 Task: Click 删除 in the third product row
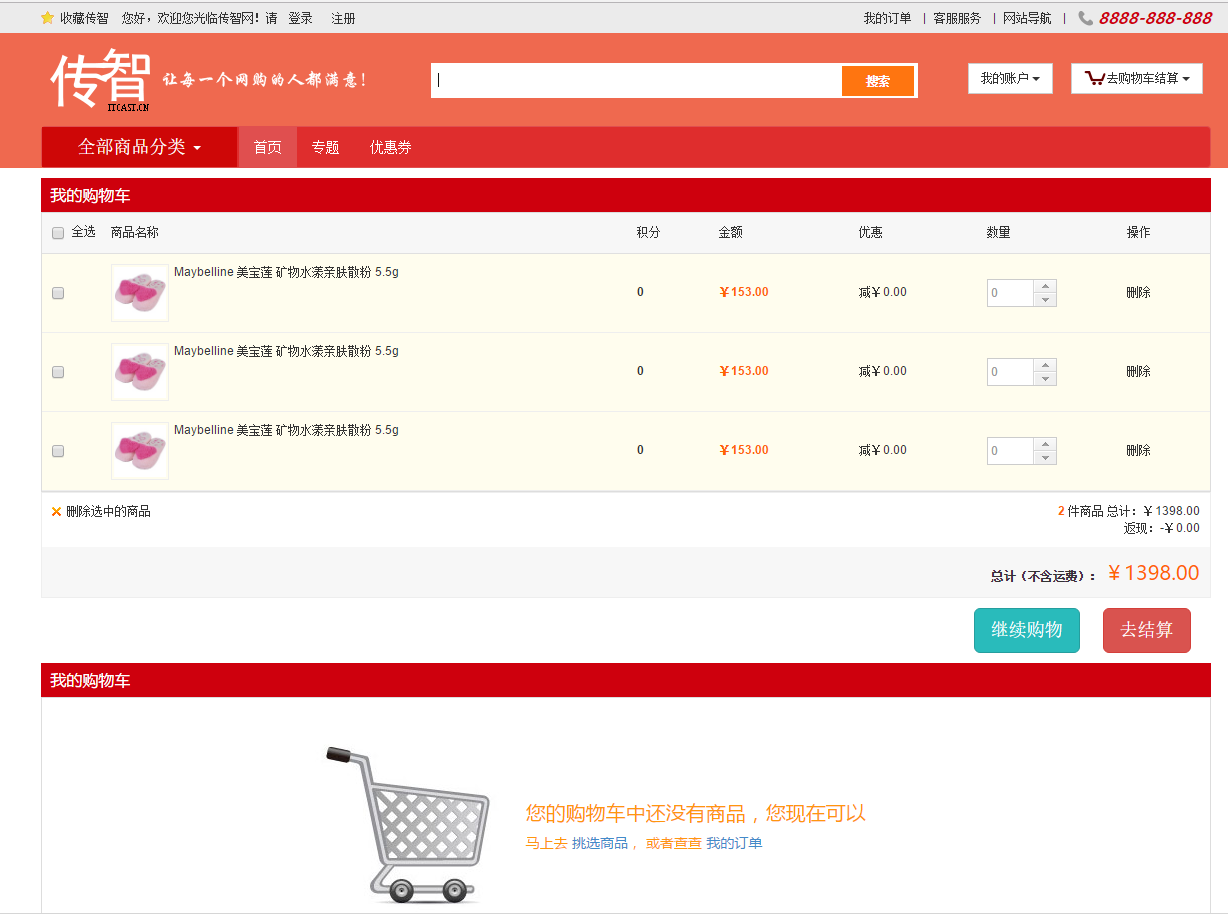point(1138,450)
